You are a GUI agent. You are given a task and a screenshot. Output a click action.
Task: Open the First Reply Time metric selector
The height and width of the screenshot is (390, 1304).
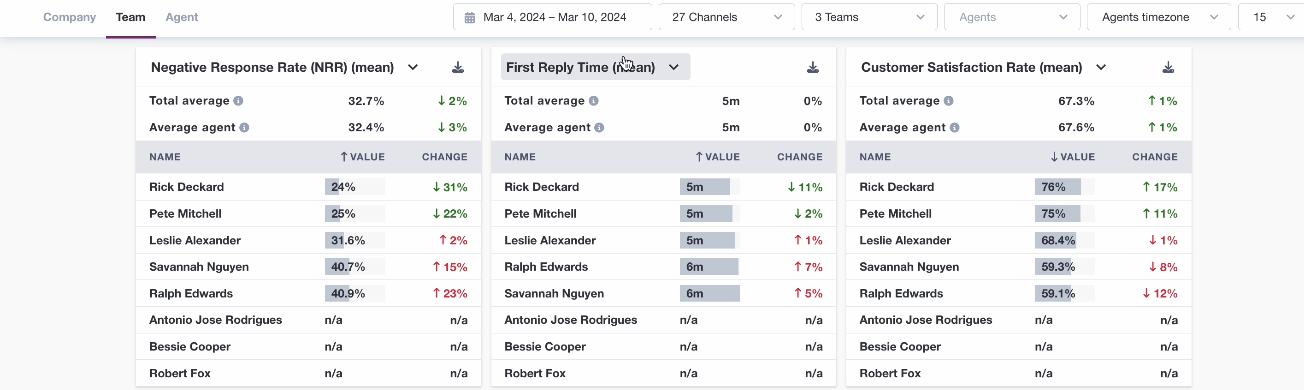(595, 67)
